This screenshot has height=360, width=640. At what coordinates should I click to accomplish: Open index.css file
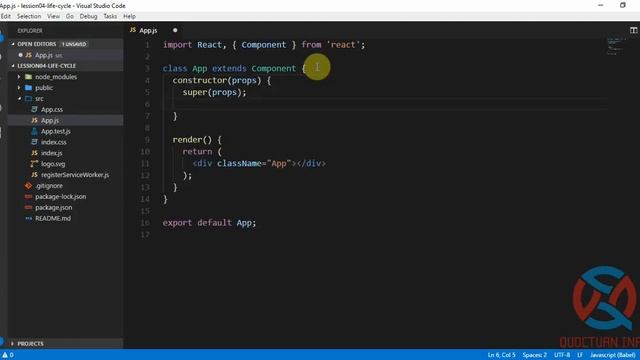(x=53, y=142)
